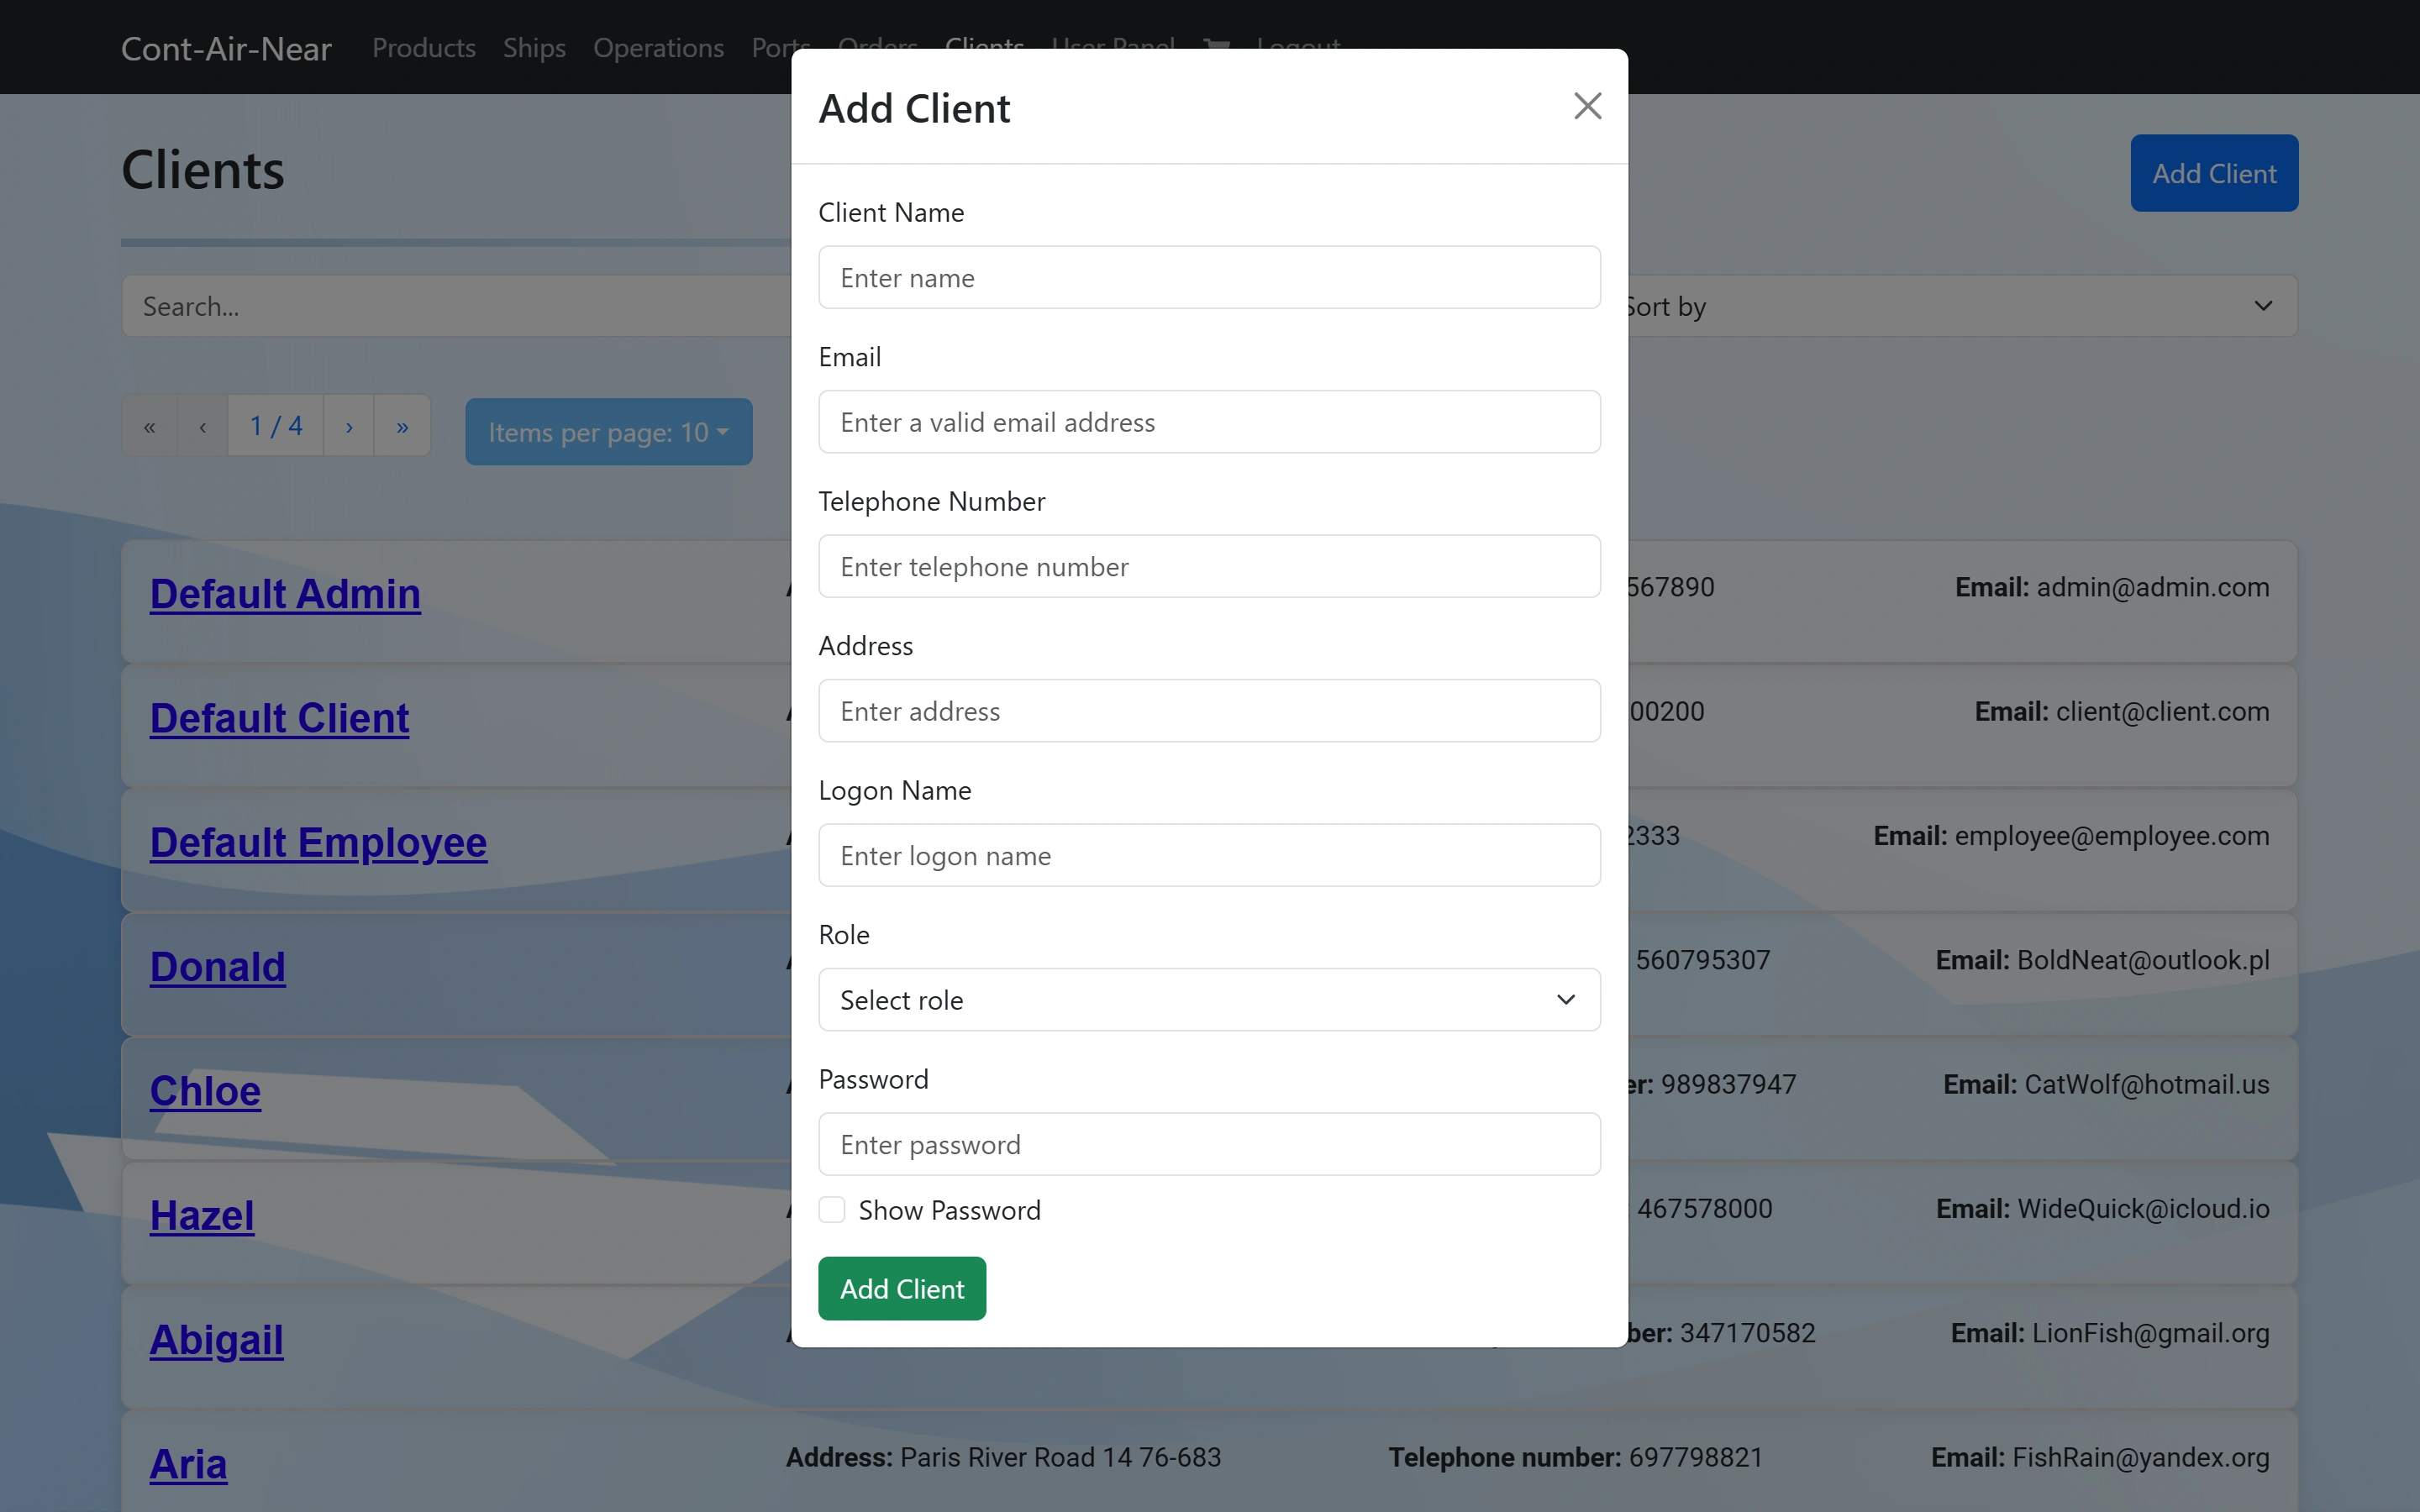
Task: Click the green Add Client submit button
Action: coord(902,1288)
